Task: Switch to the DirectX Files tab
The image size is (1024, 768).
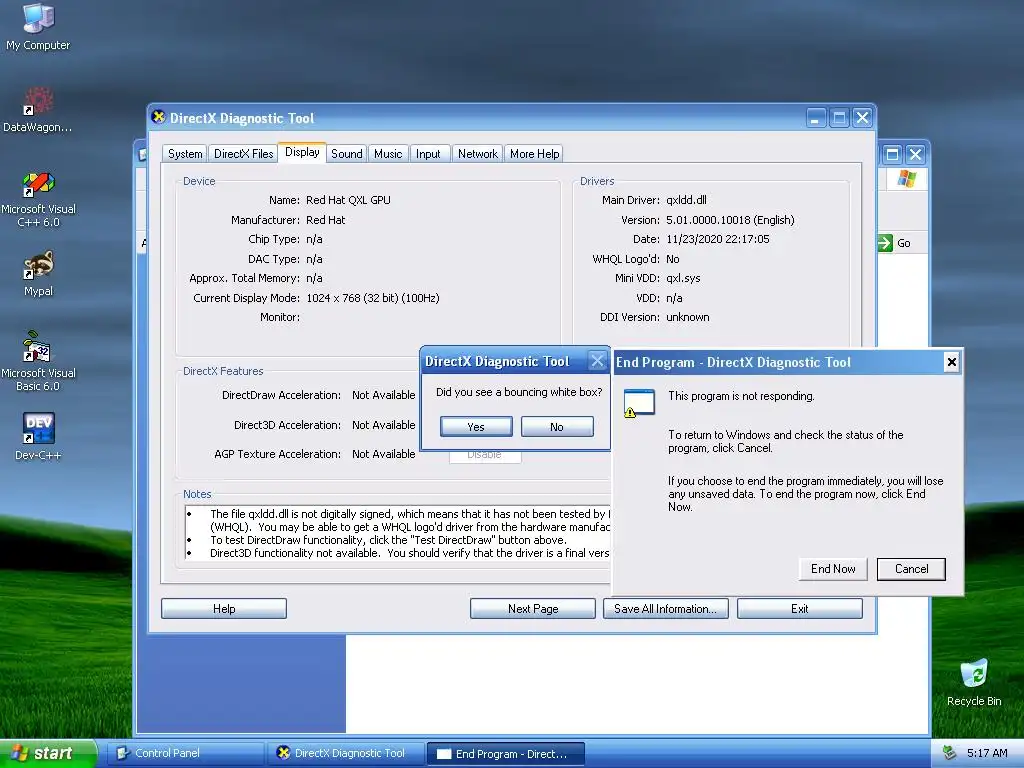Action: 244,153
